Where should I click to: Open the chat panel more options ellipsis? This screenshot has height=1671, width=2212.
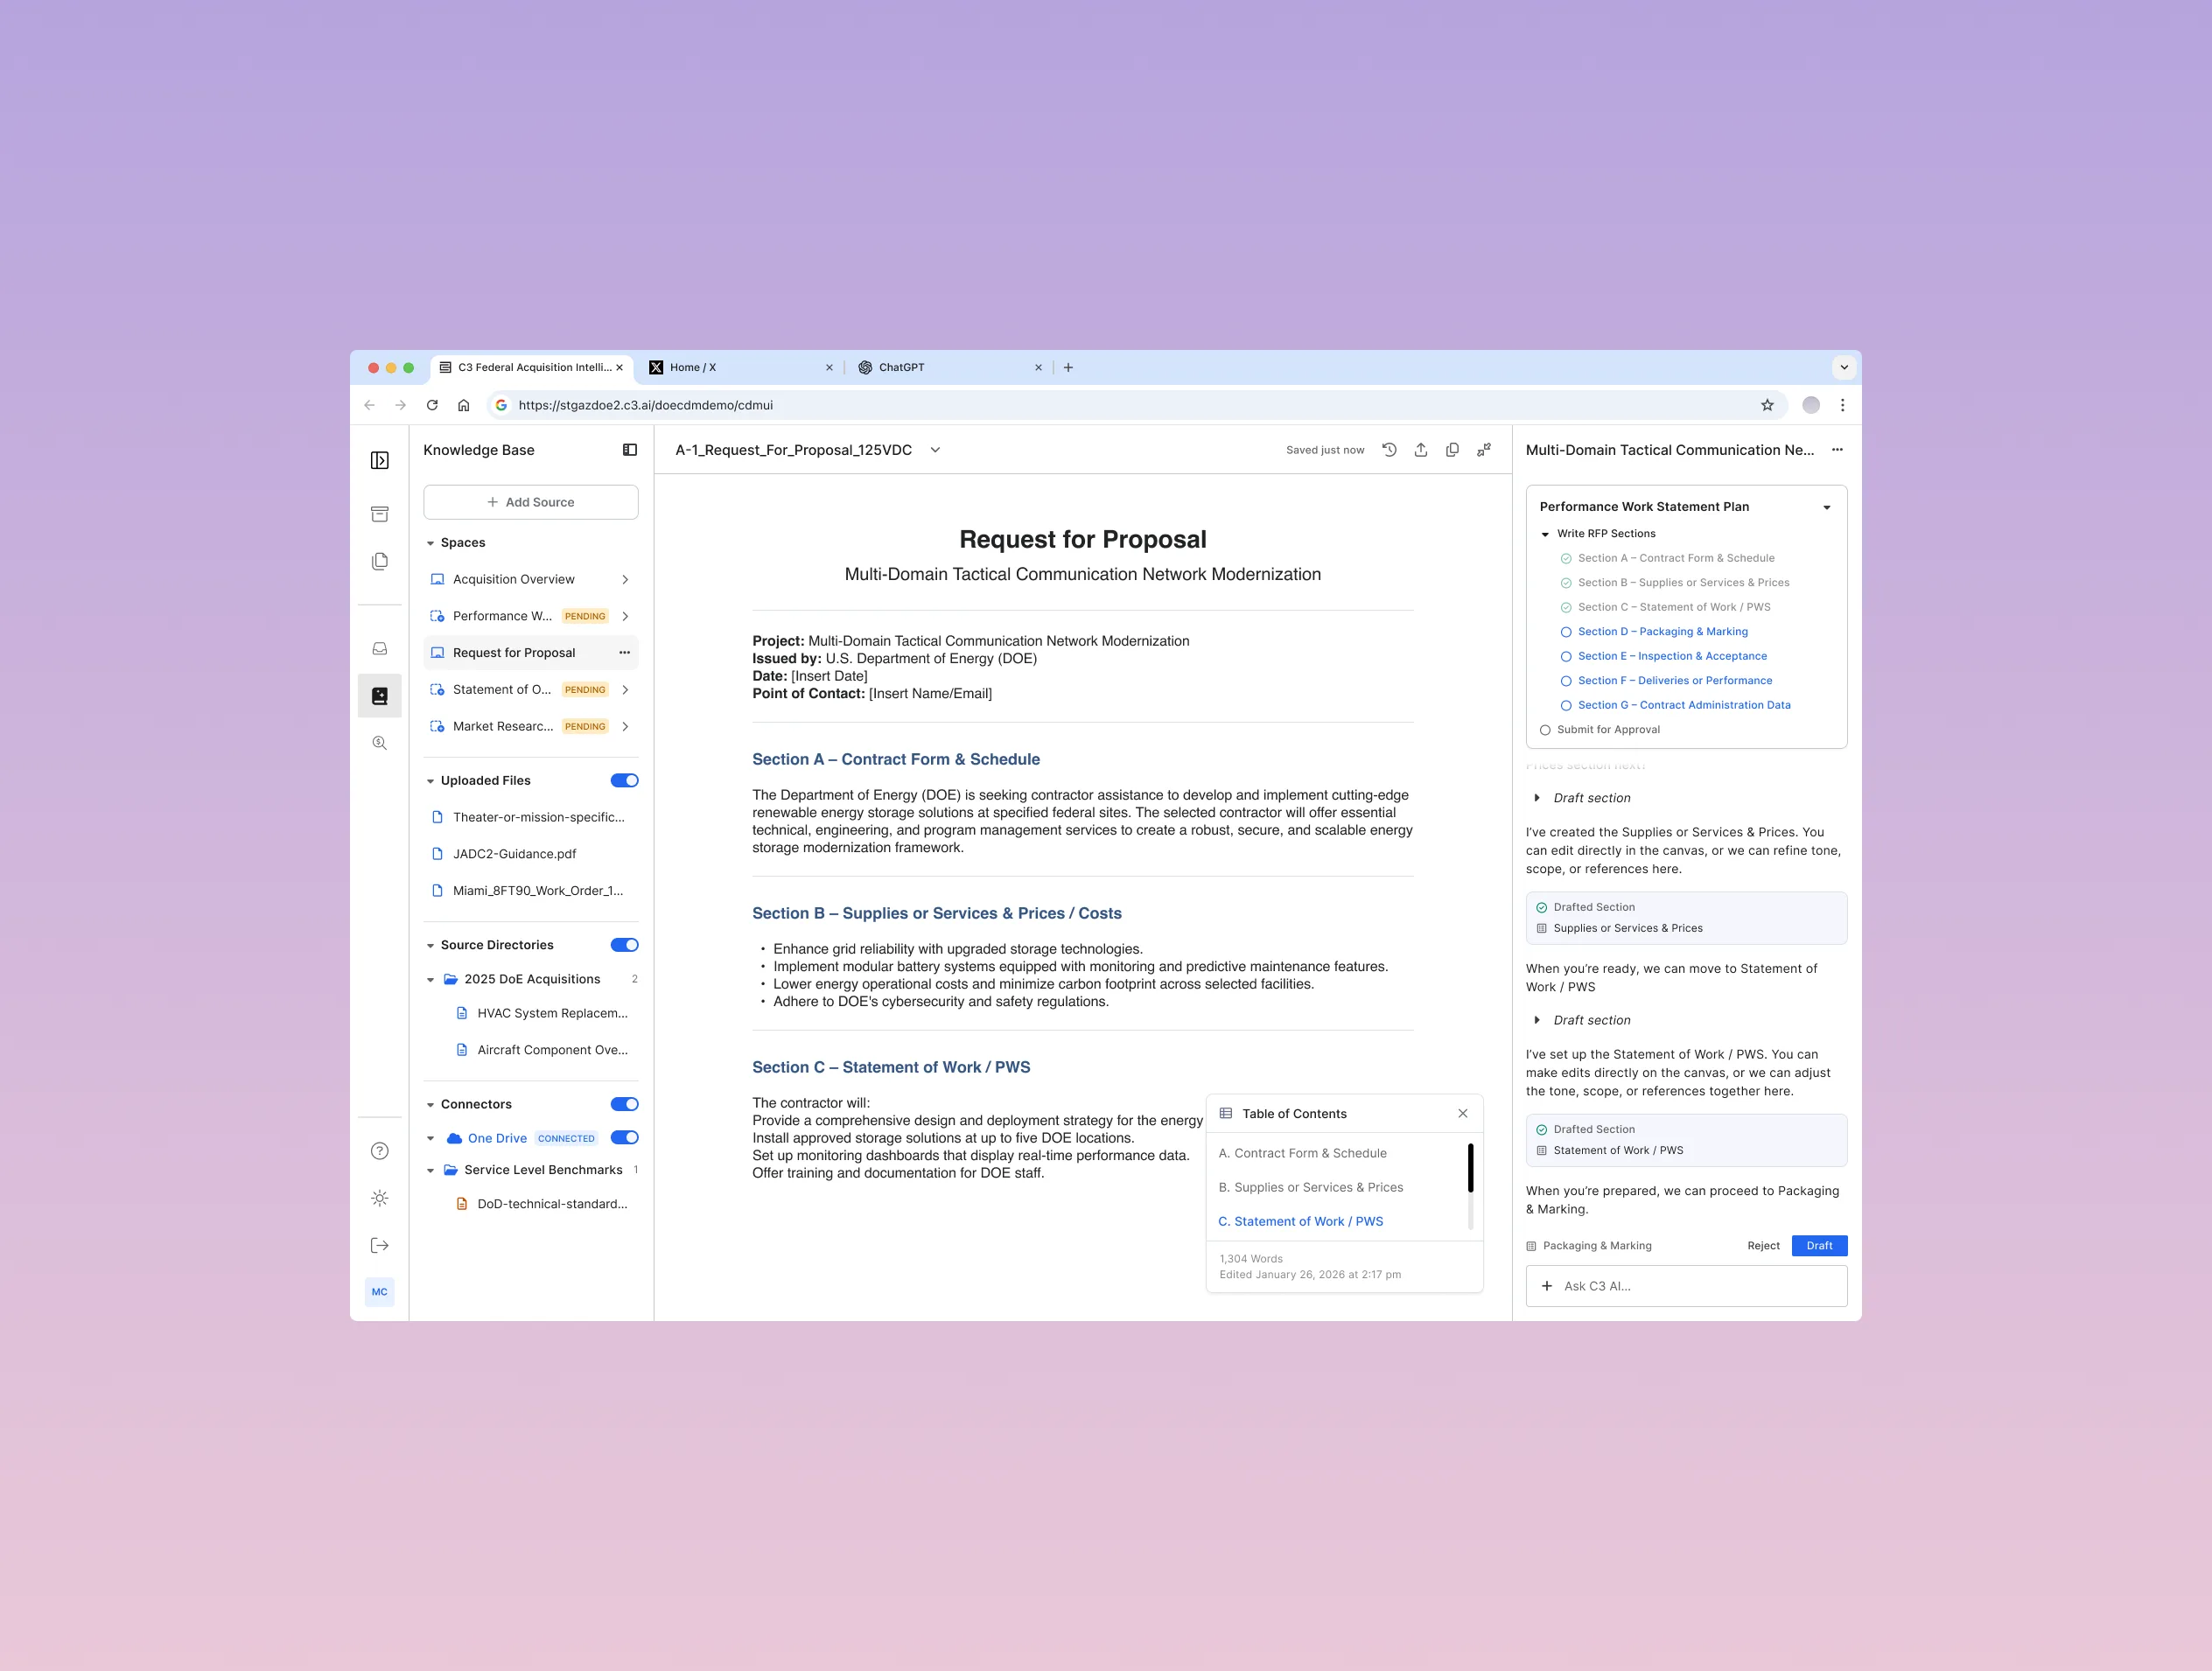(1837, 450)
